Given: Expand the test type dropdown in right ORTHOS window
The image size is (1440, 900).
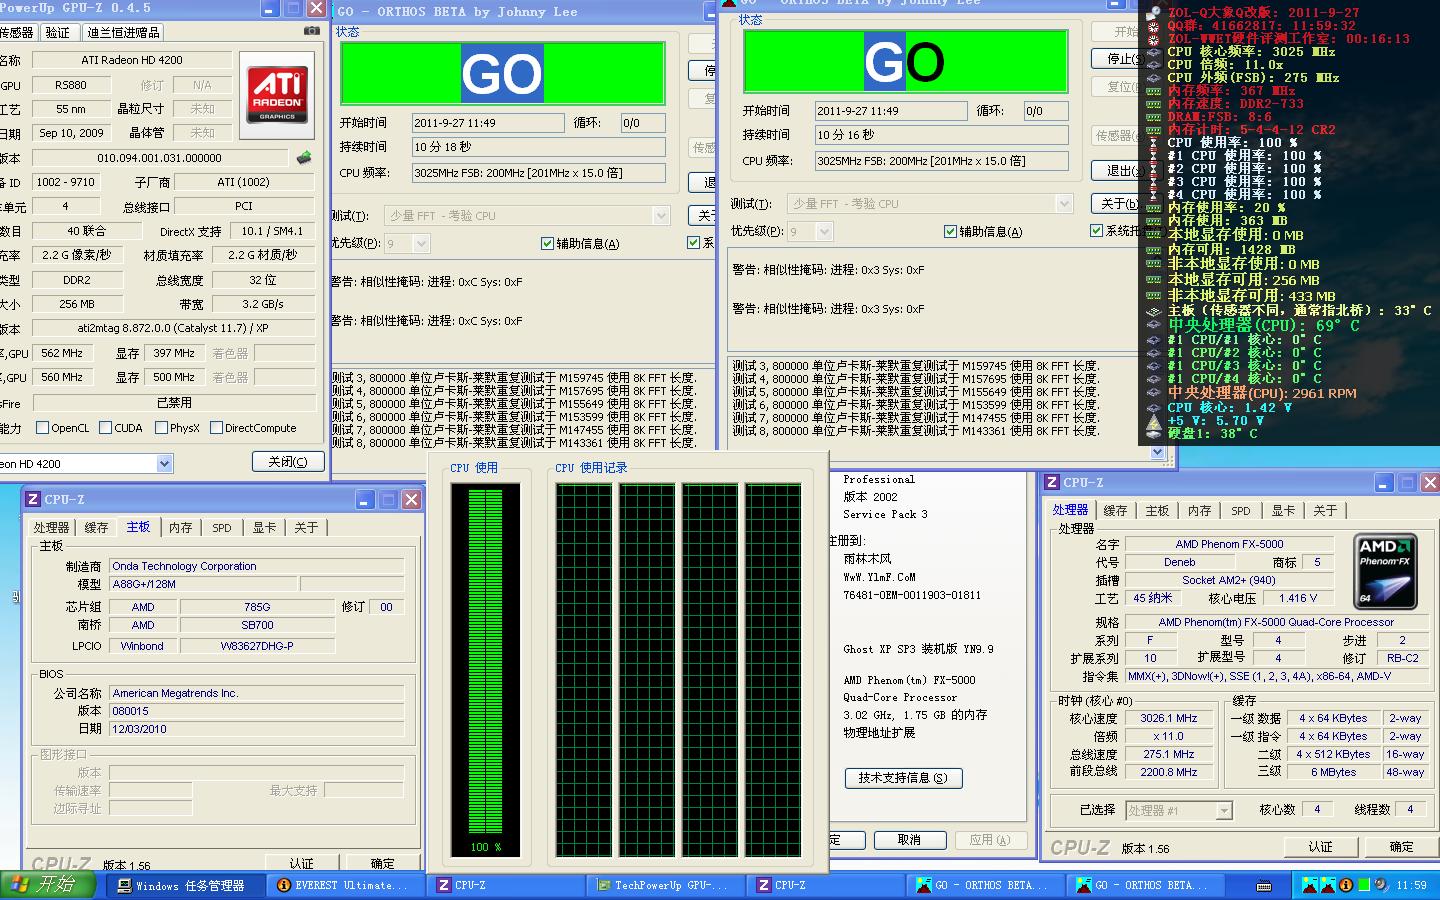Looking at the screenshot, I should tap(1064, 204).
